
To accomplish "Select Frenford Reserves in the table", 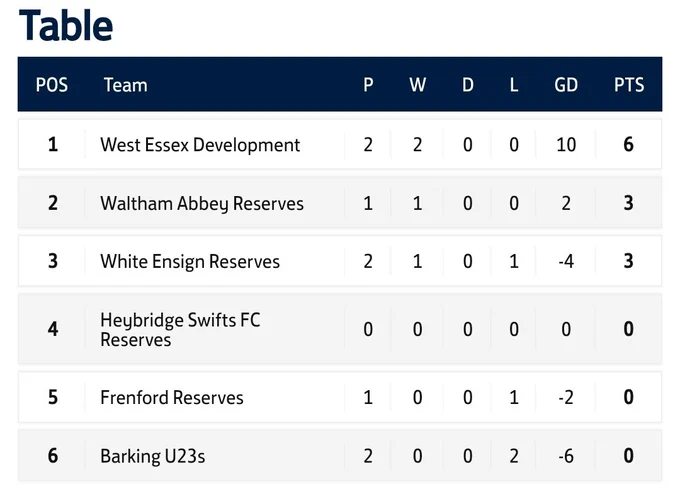I will coord(172,398).
